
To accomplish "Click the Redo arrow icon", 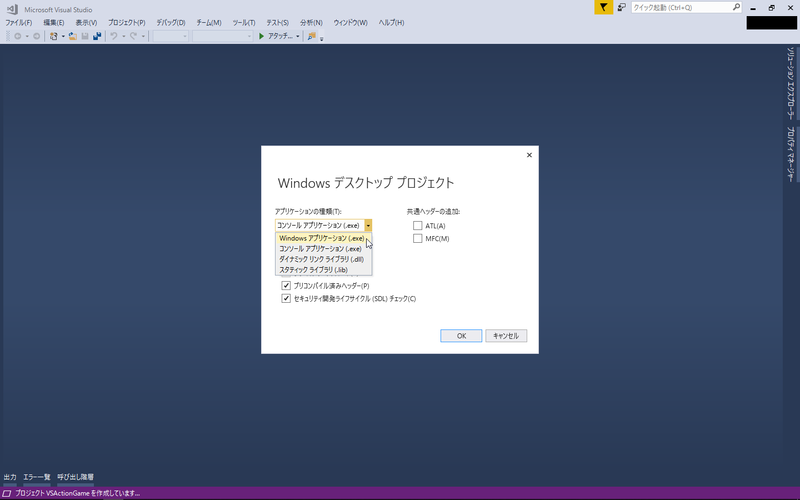I will [x=133, y=36].
